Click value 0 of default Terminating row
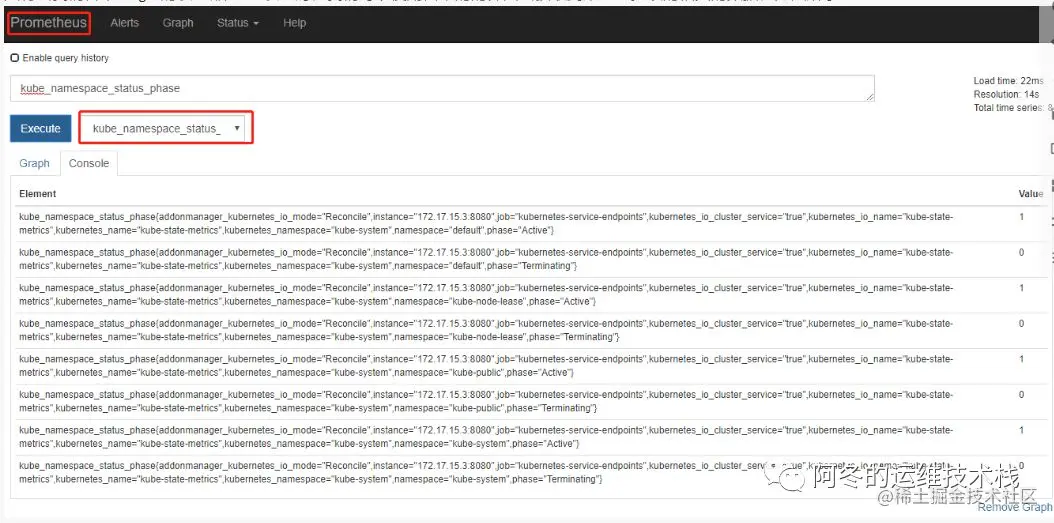The image size is (1054, 523). pos(1022,253)
